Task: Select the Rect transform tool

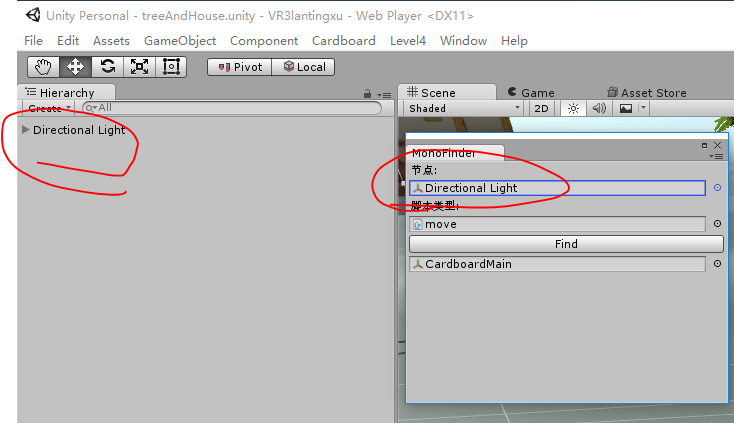Action: click(171, 67)
